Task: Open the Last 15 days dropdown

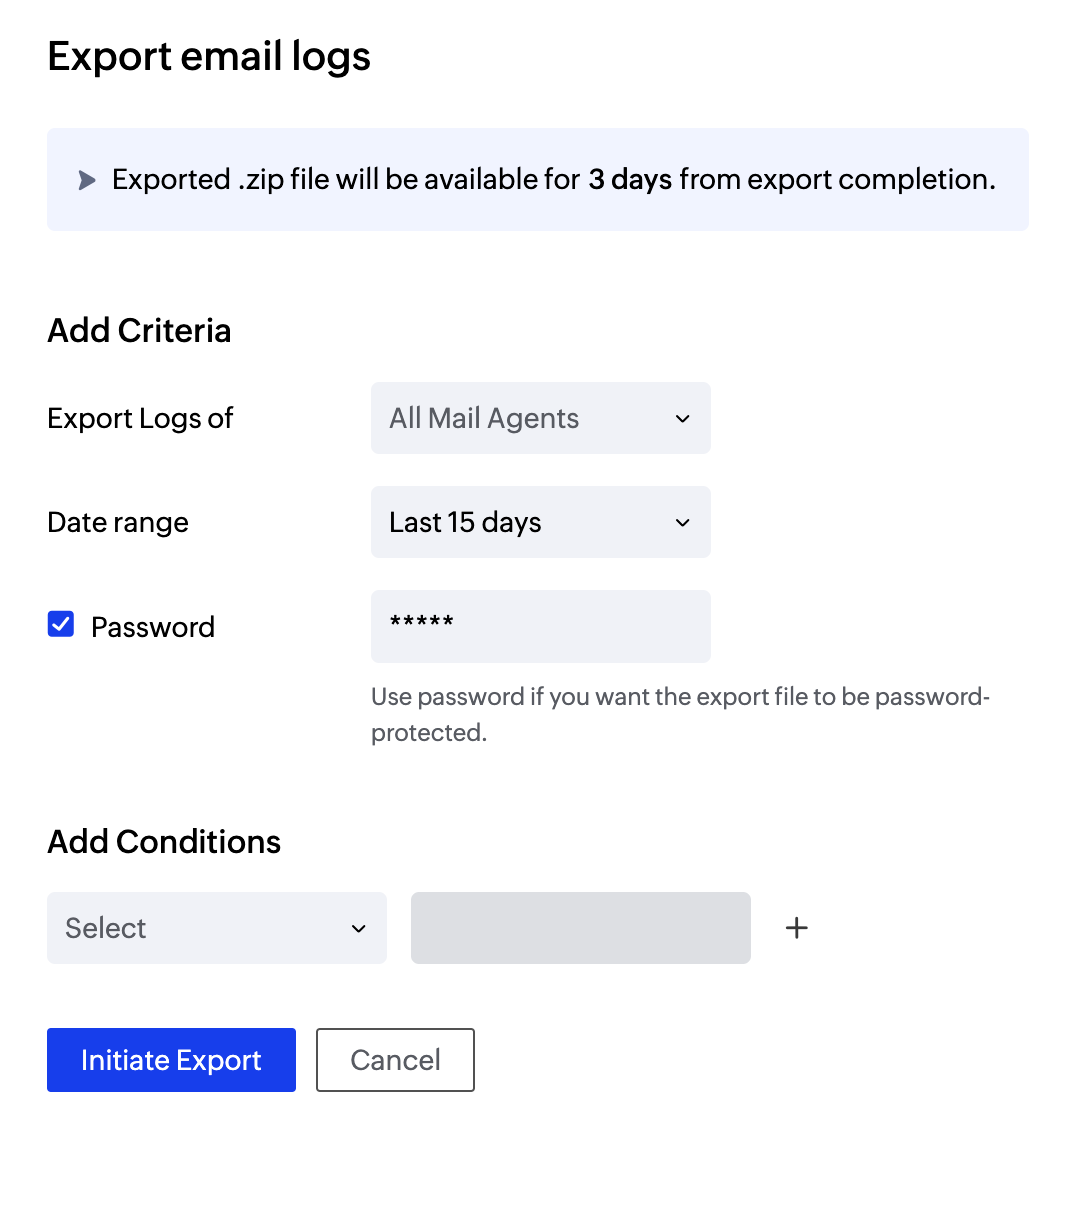Action: coord(540,522)
